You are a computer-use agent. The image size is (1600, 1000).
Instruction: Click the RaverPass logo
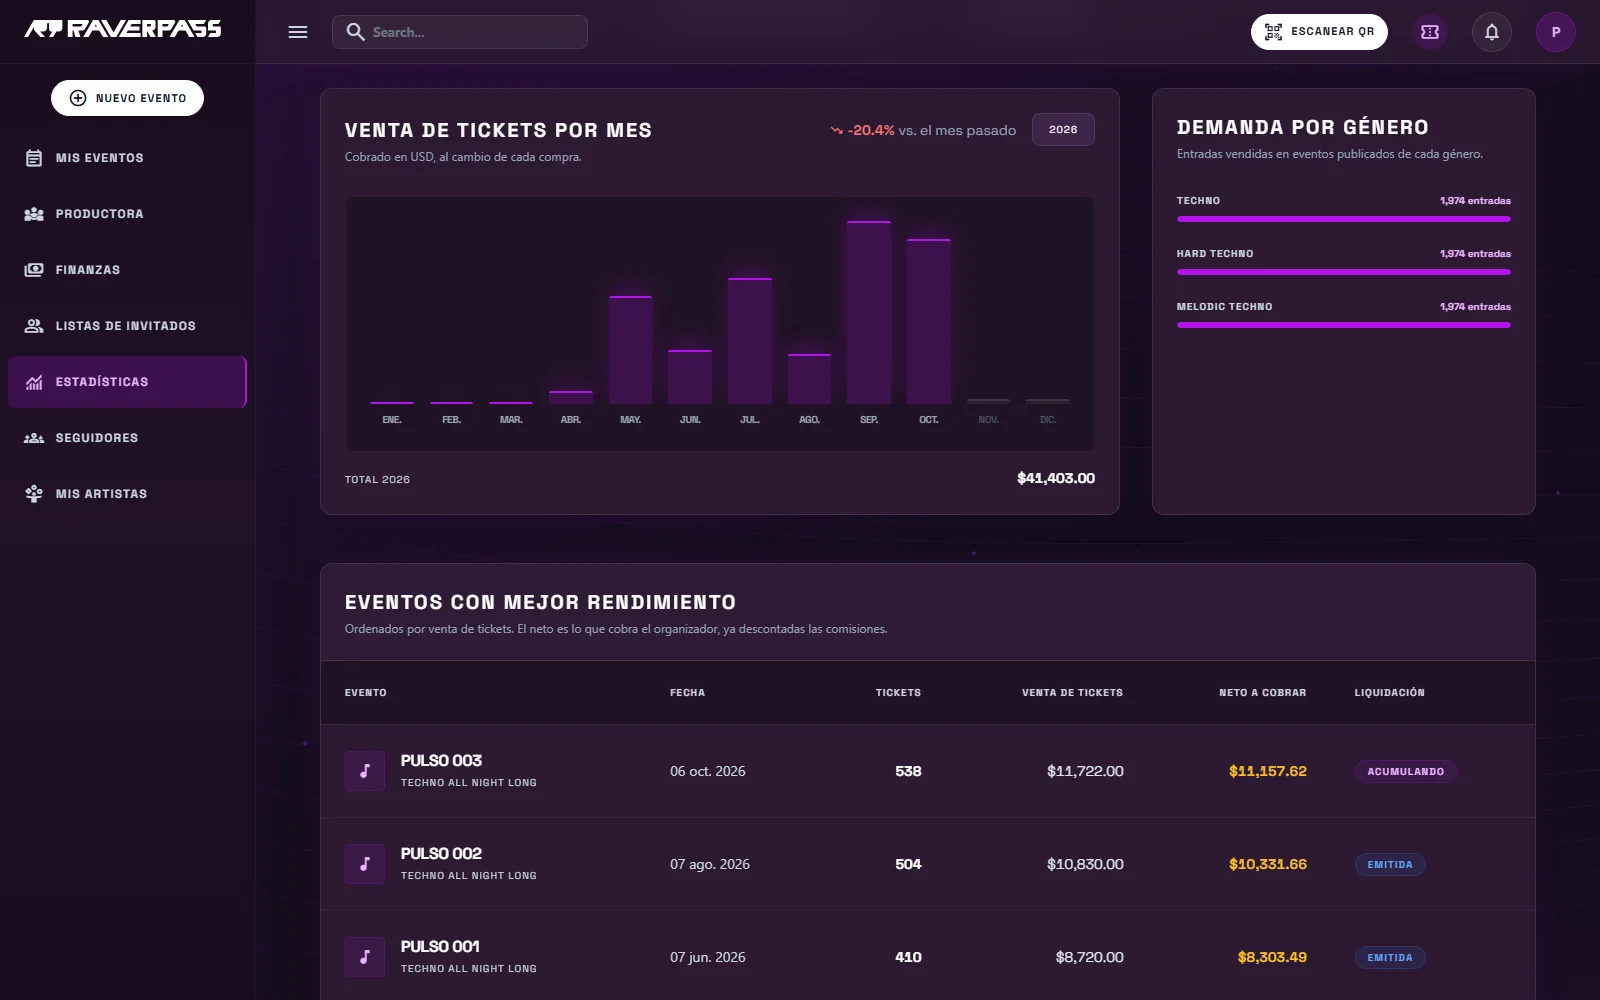point(123,29)
